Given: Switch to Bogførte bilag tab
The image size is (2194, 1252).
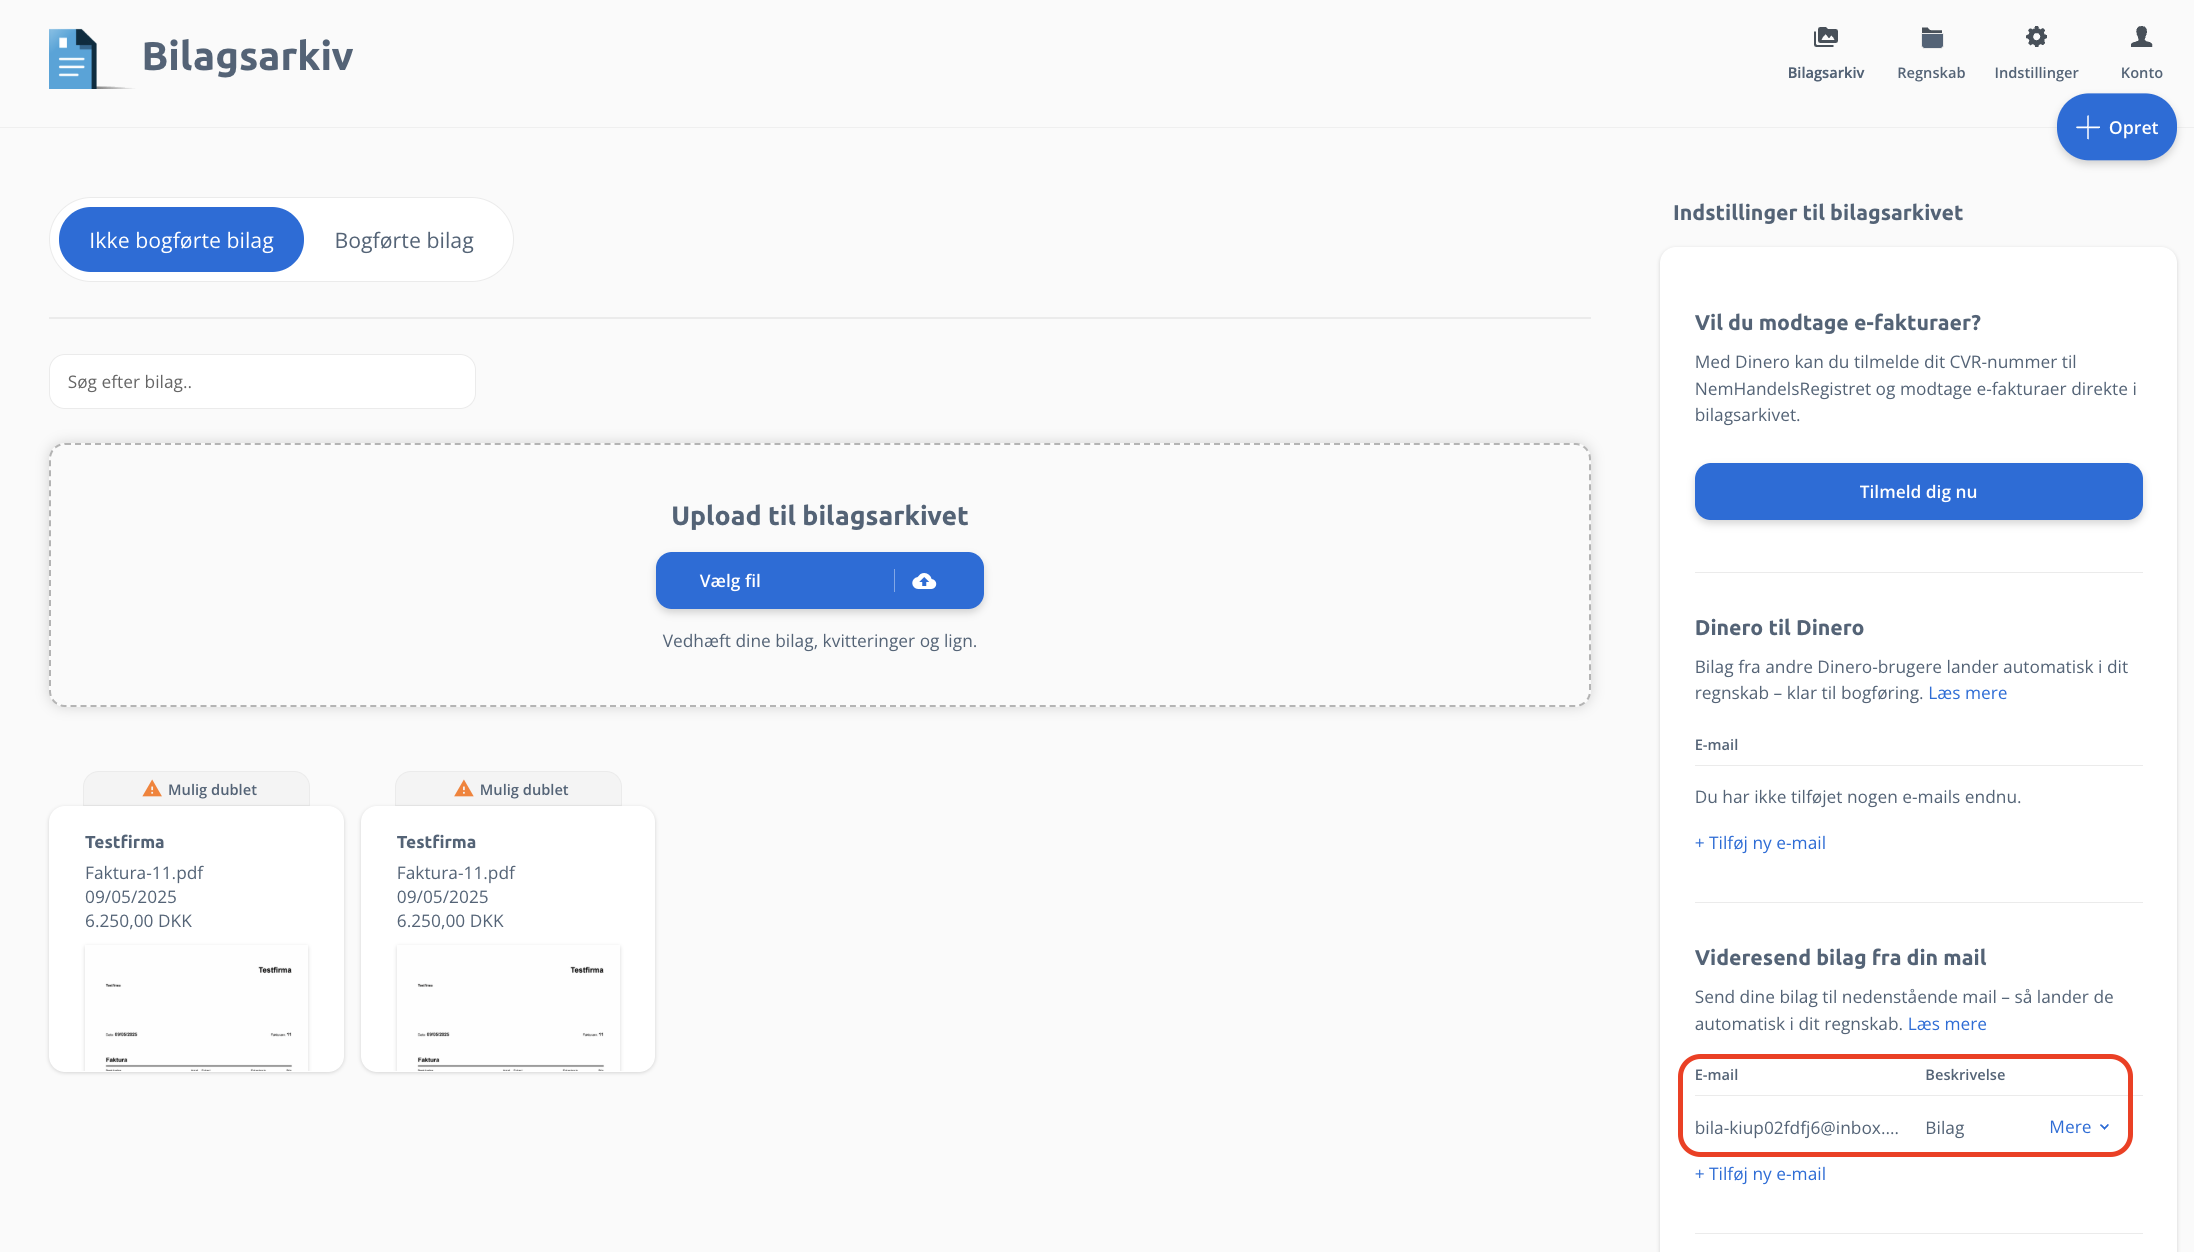Looking at the screenshot, I should (404, 240).
